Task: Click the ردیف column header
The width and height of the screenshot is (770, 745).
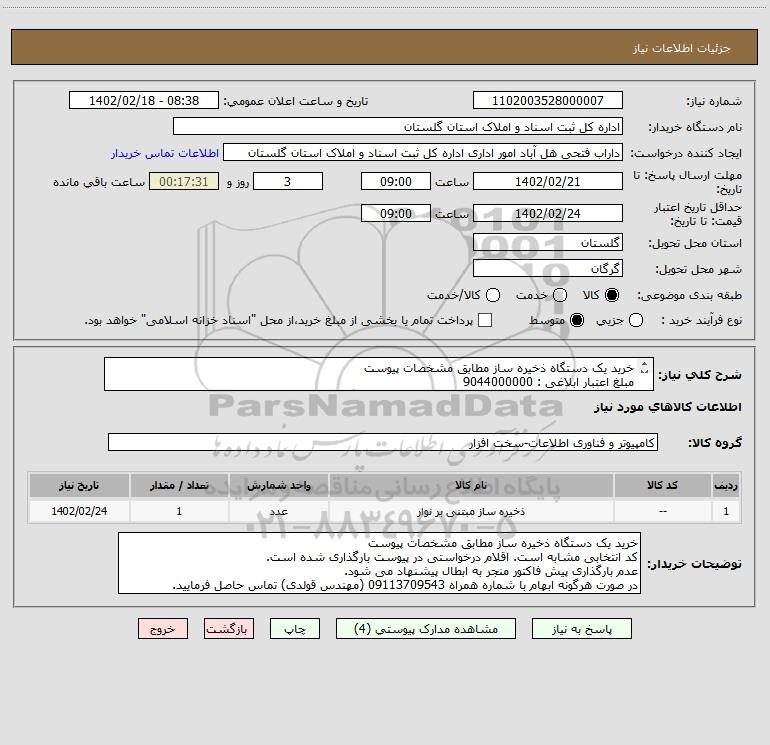Action: (726, 485)
